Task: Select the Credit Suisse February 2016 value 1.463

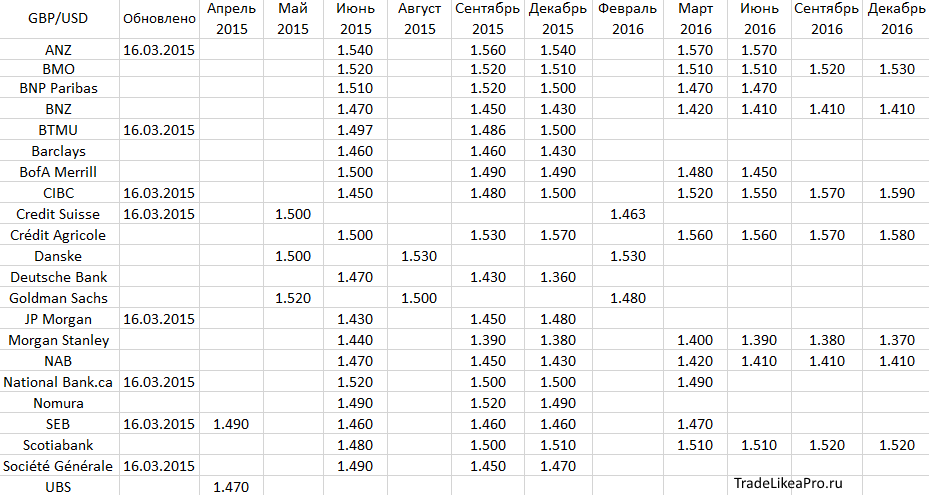Action: coord(628,214)
